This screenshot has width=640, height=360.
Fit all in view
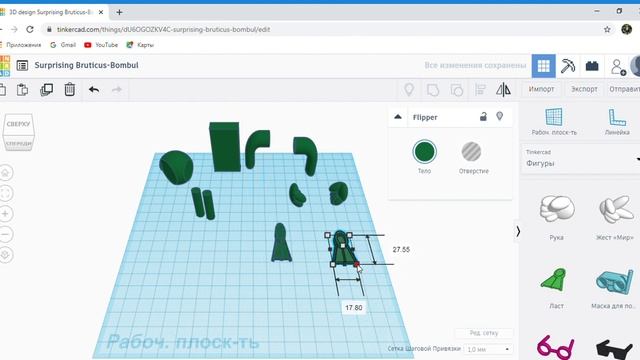click(5, 193)
